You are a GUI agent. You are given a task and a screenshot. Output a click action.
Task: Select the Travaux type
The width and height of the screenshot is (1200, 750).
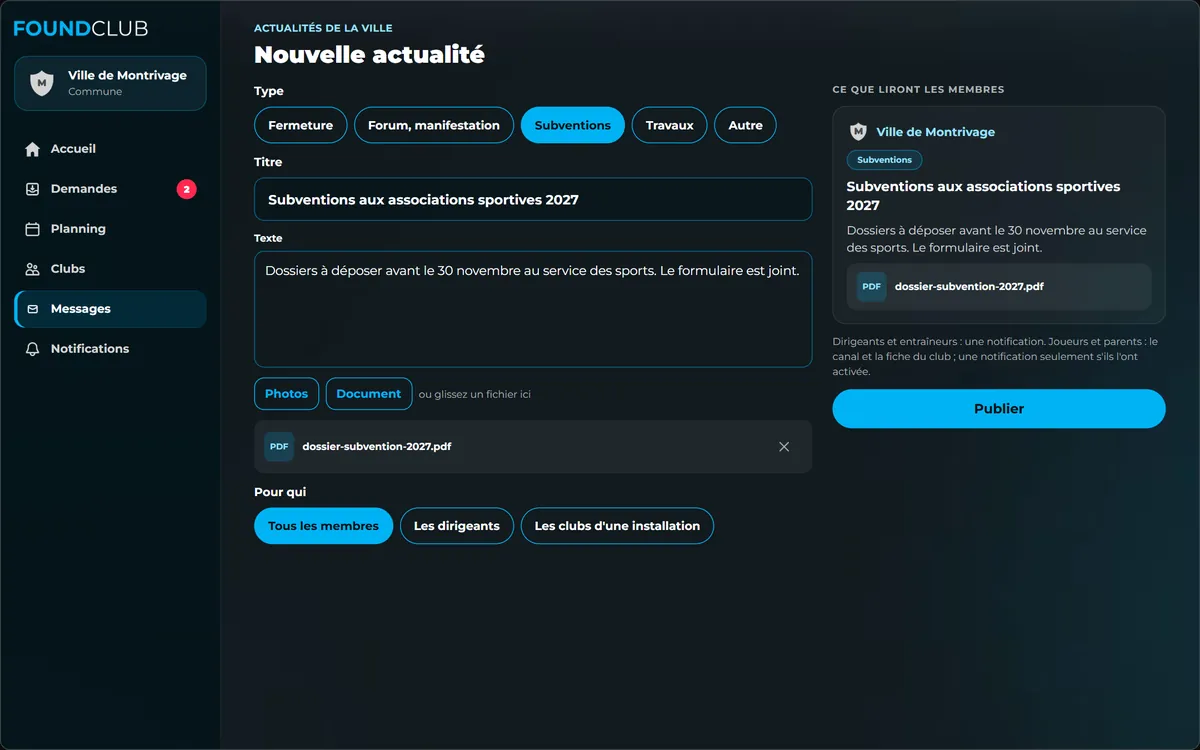(670, 125)
